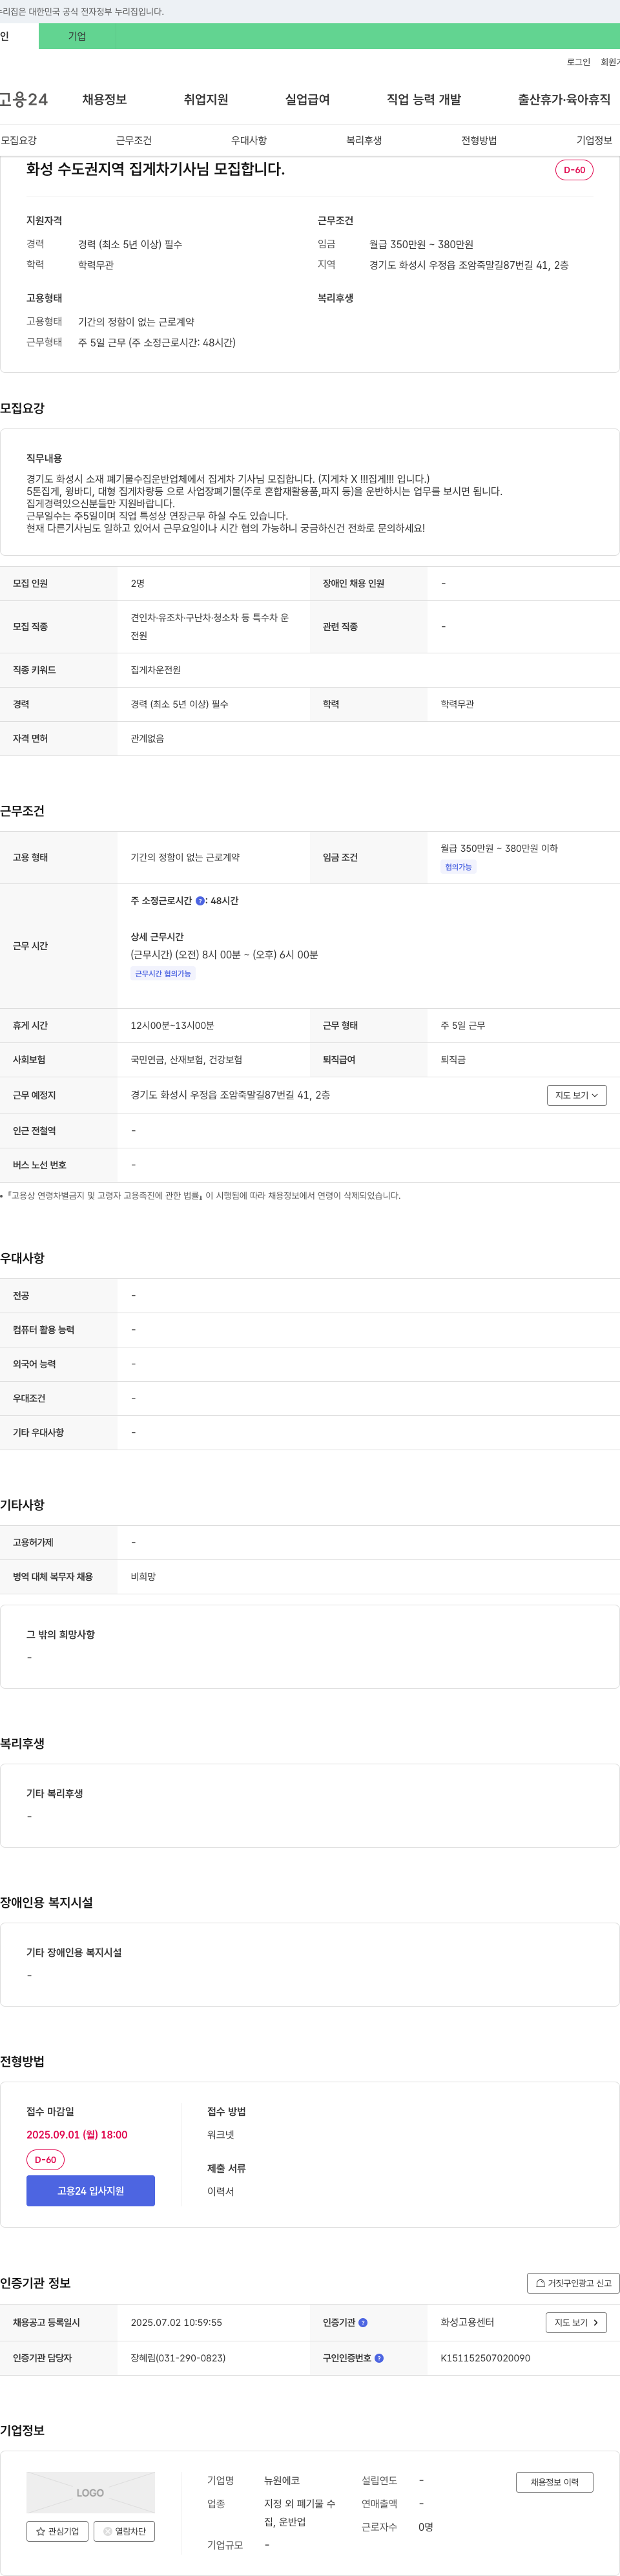Image resolution: width=620 pixels, height=2576 pixels.
Task: Open the 직업 능력 개발 menu
Action: (x=424, y=99)
